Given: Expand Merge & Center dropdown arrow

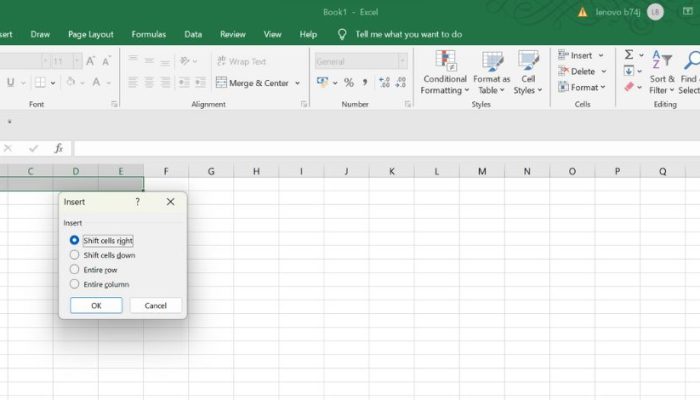Looking at the screenshot, I should (x=297, y=83).
